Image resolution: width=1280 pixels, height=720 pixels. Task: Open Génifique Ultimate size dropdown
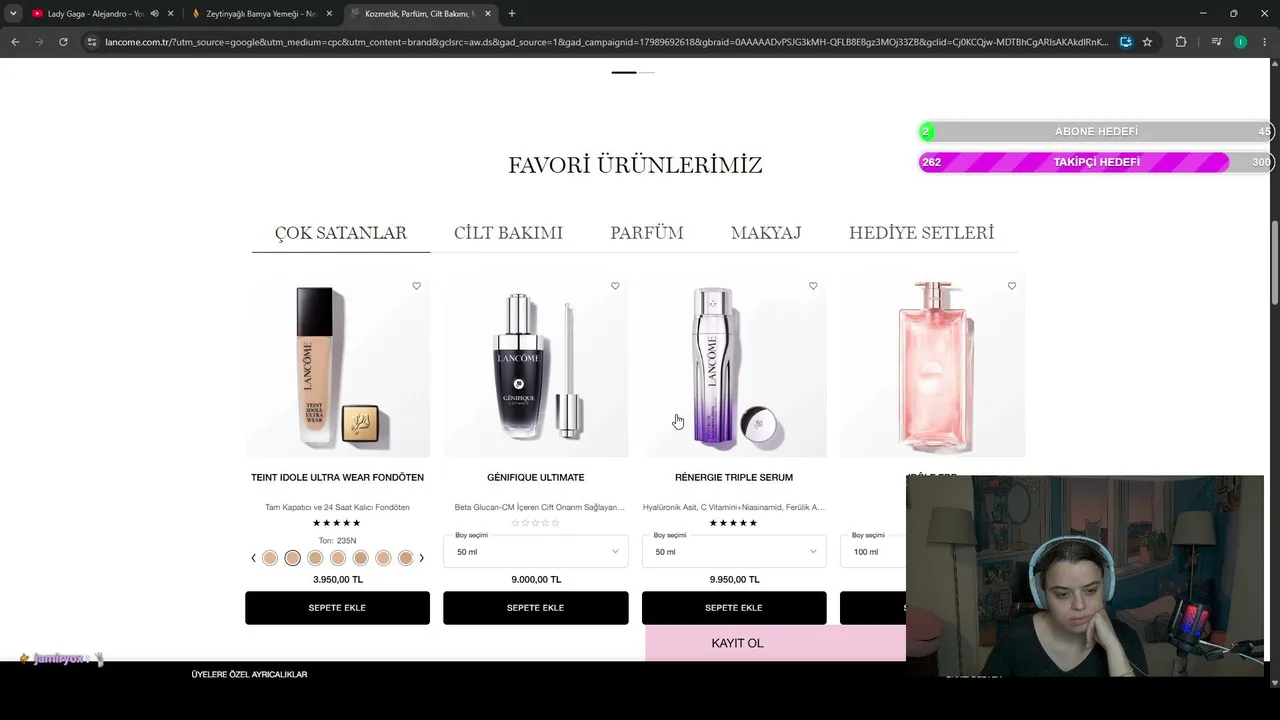pyautogui.click(x=536, y=551)
